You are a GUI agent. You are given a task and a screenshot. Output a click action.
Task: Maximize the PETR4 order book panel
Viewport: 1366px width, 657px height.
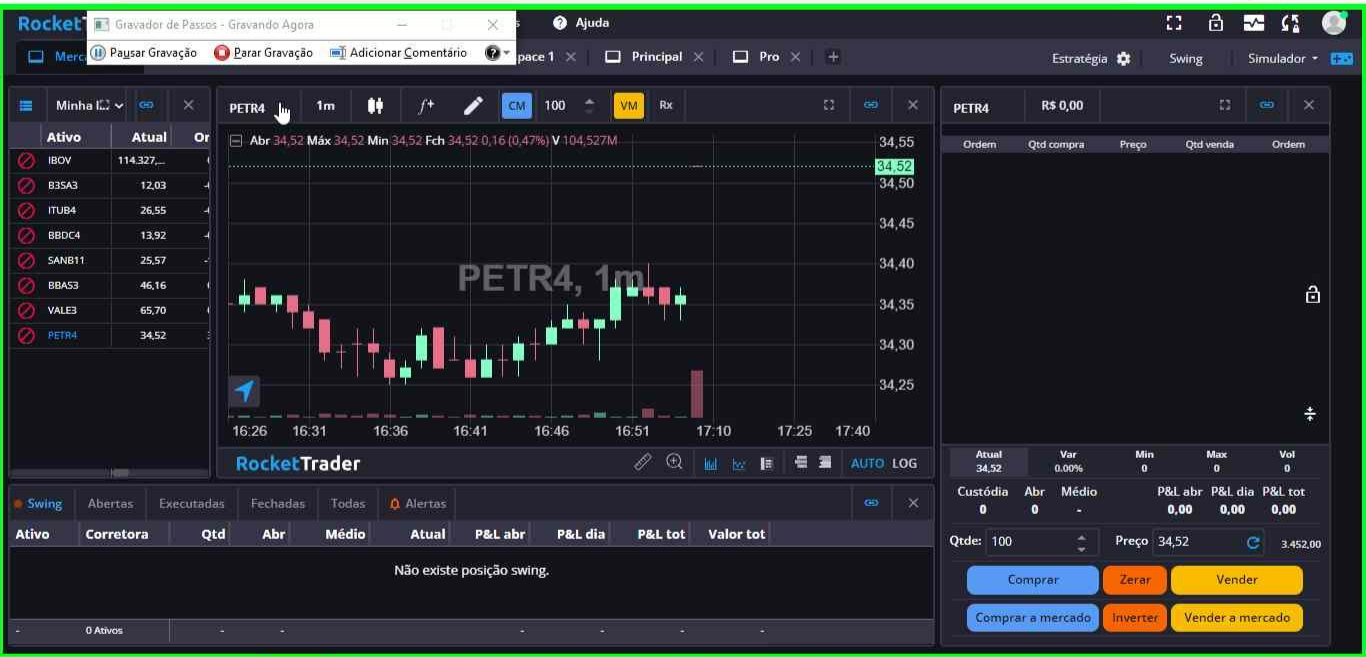tap(1225, 105)
